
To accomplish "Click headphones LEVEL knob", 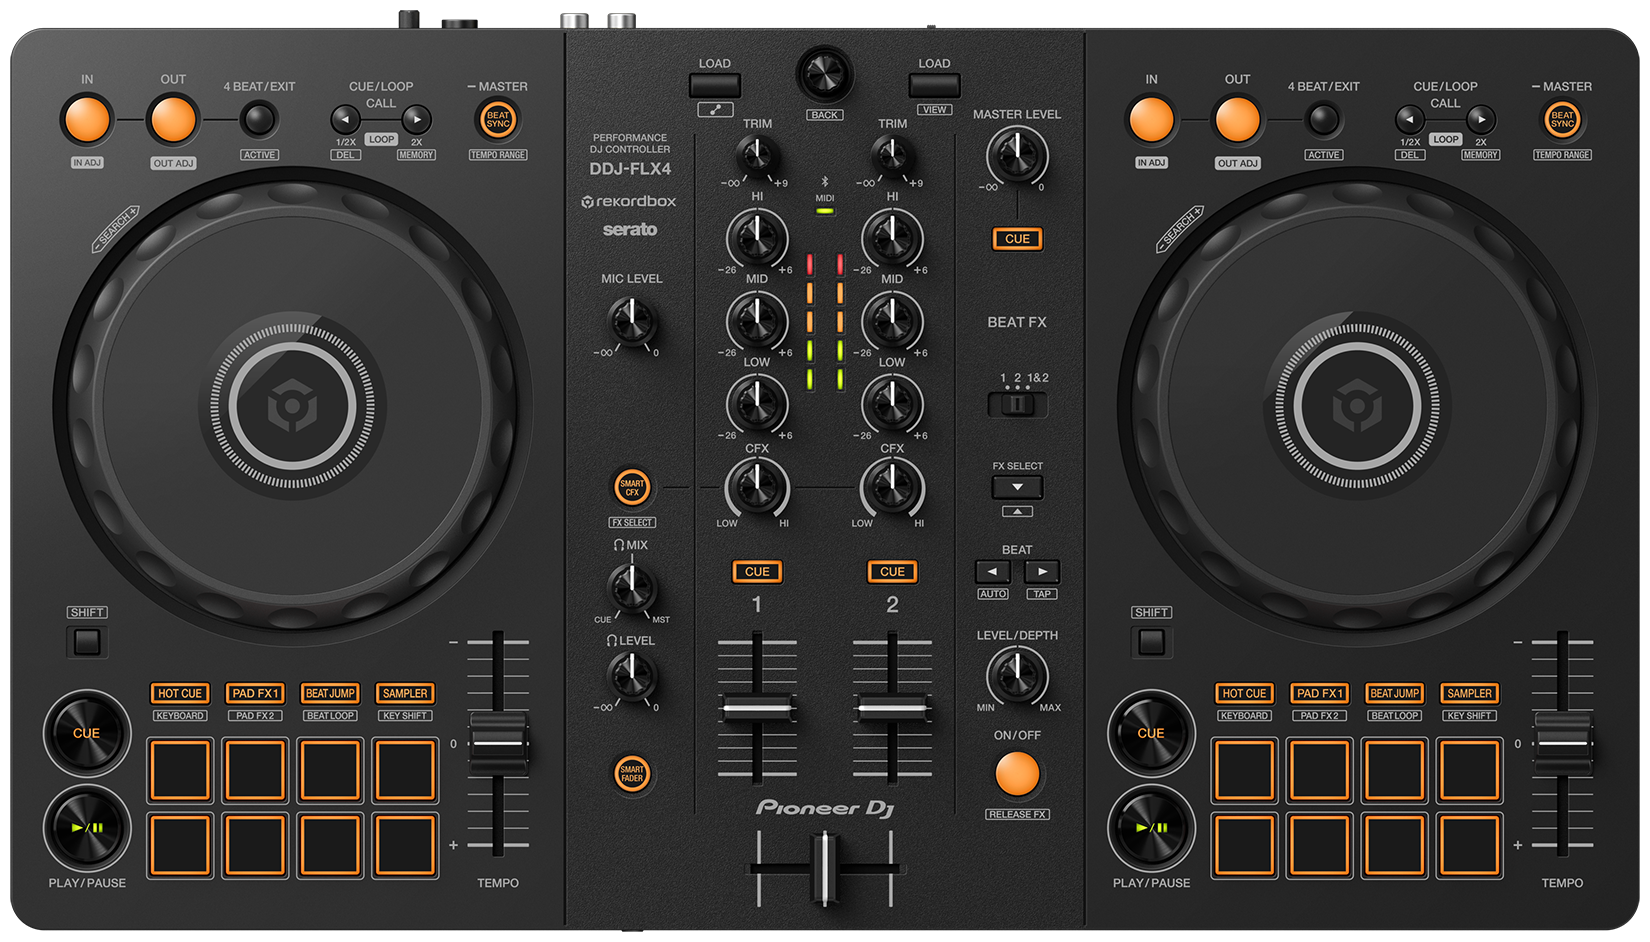I will (632, 676).
